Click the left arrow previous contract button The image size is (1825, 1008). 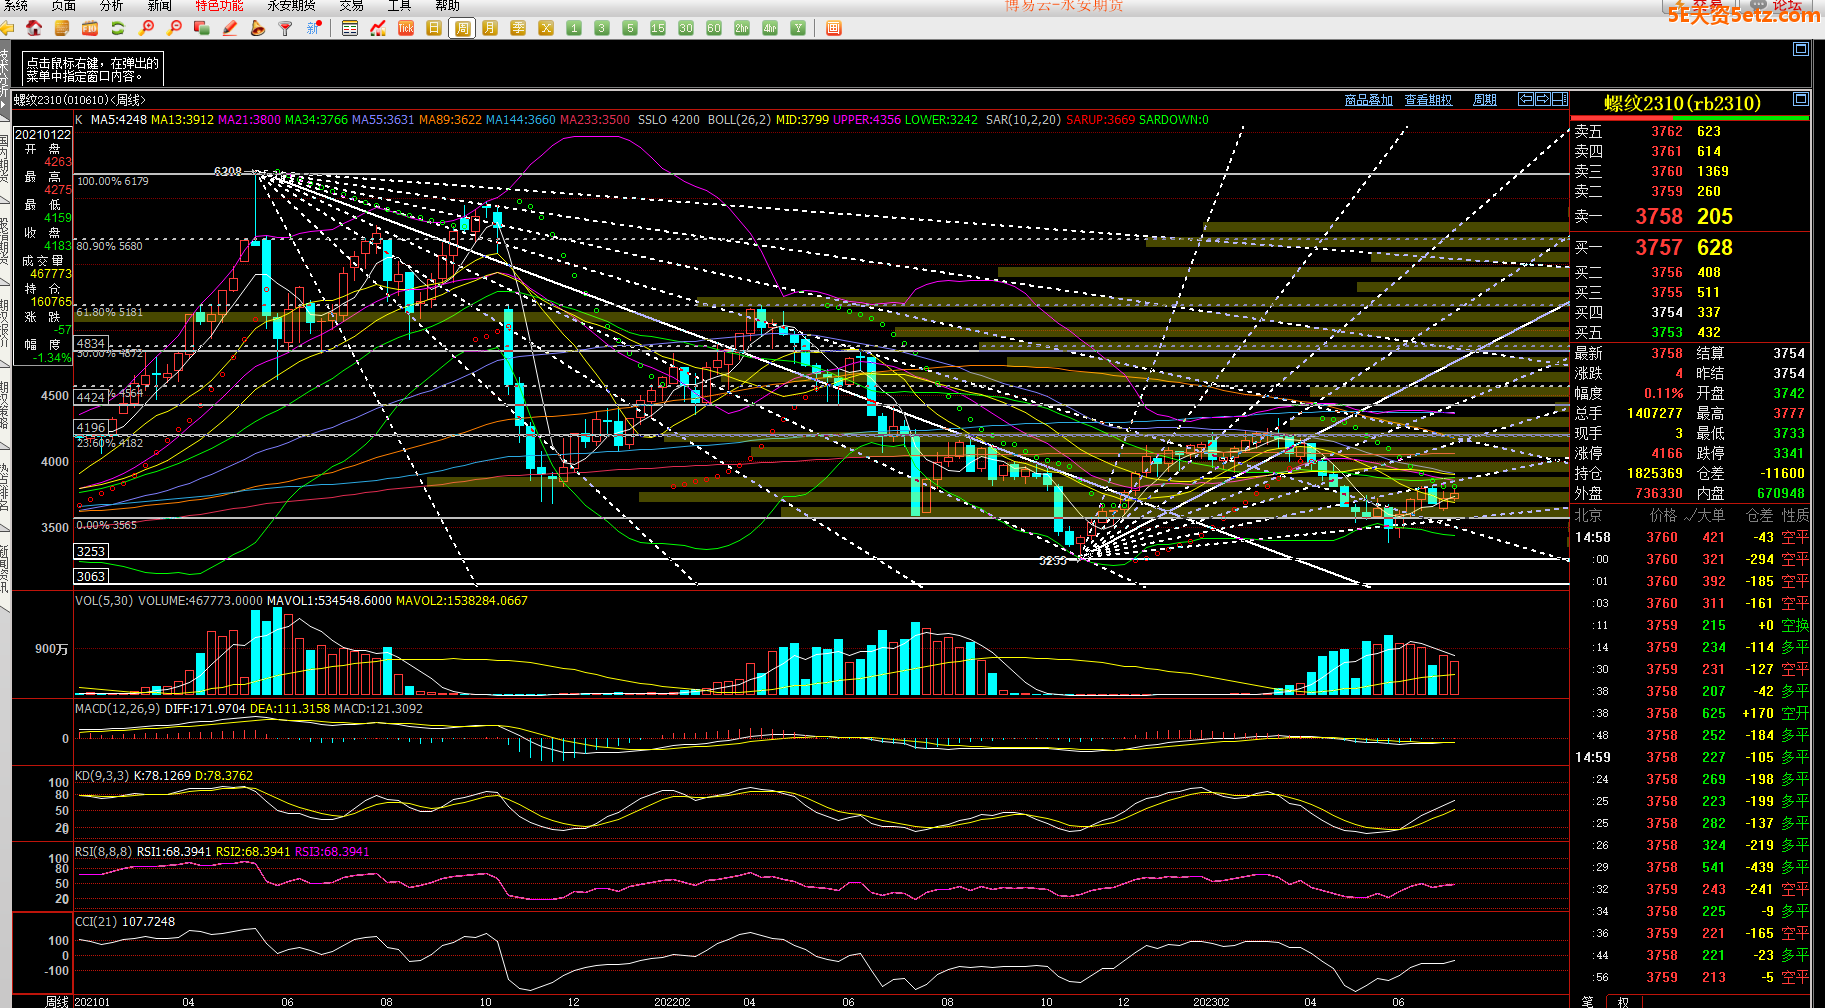point(1525,99)
